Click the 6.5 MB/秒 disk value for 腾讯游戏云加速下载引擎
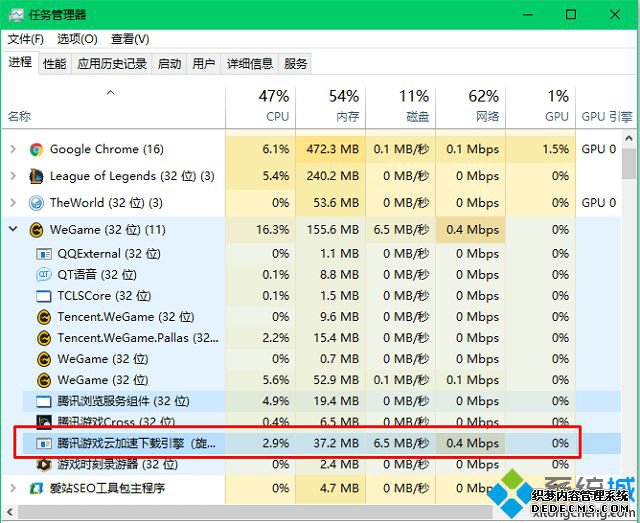Image resolution: width=640 pixels, height=523 pixels. point(401,443)
